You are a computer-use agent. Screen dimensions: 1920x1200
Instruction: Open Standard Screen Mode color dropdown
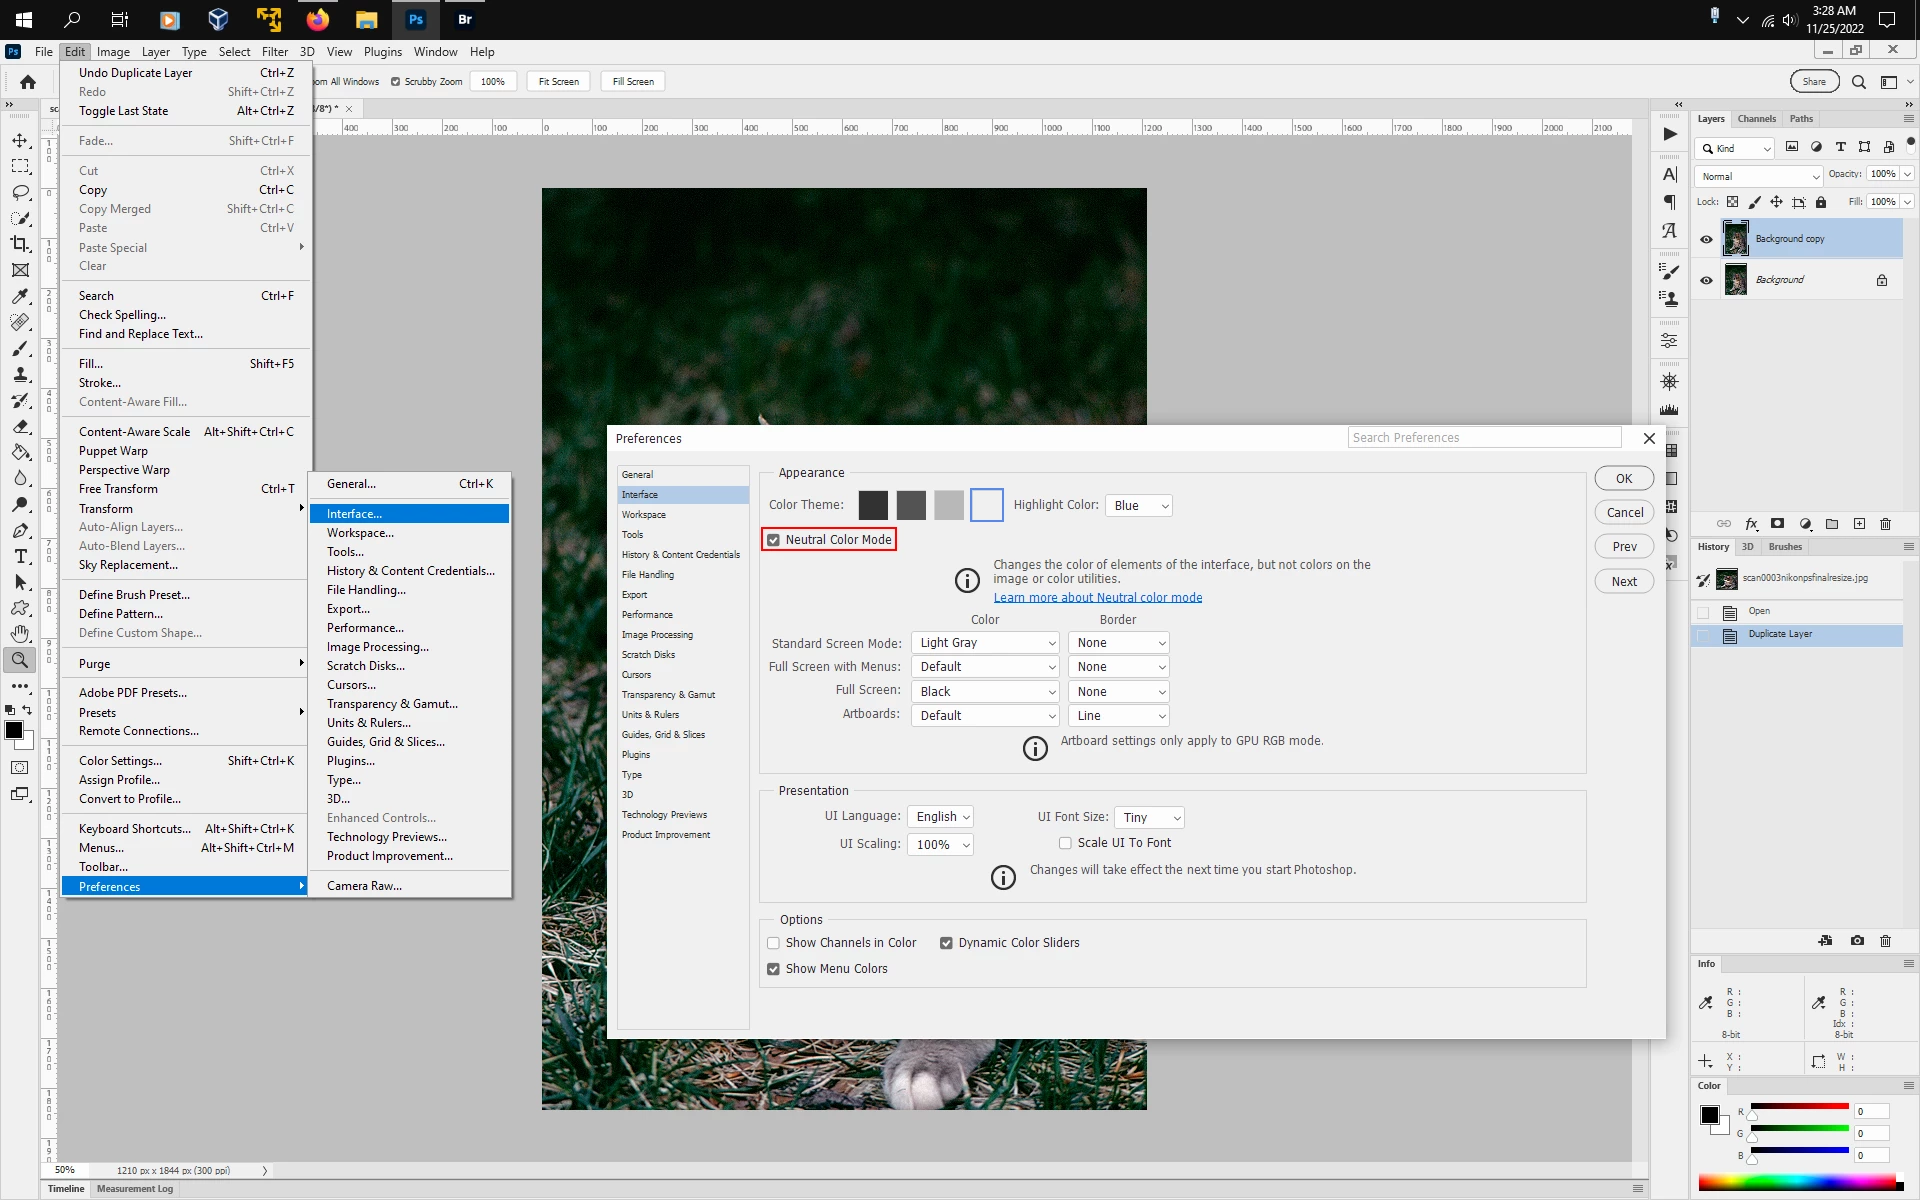(x=985, y=643)
